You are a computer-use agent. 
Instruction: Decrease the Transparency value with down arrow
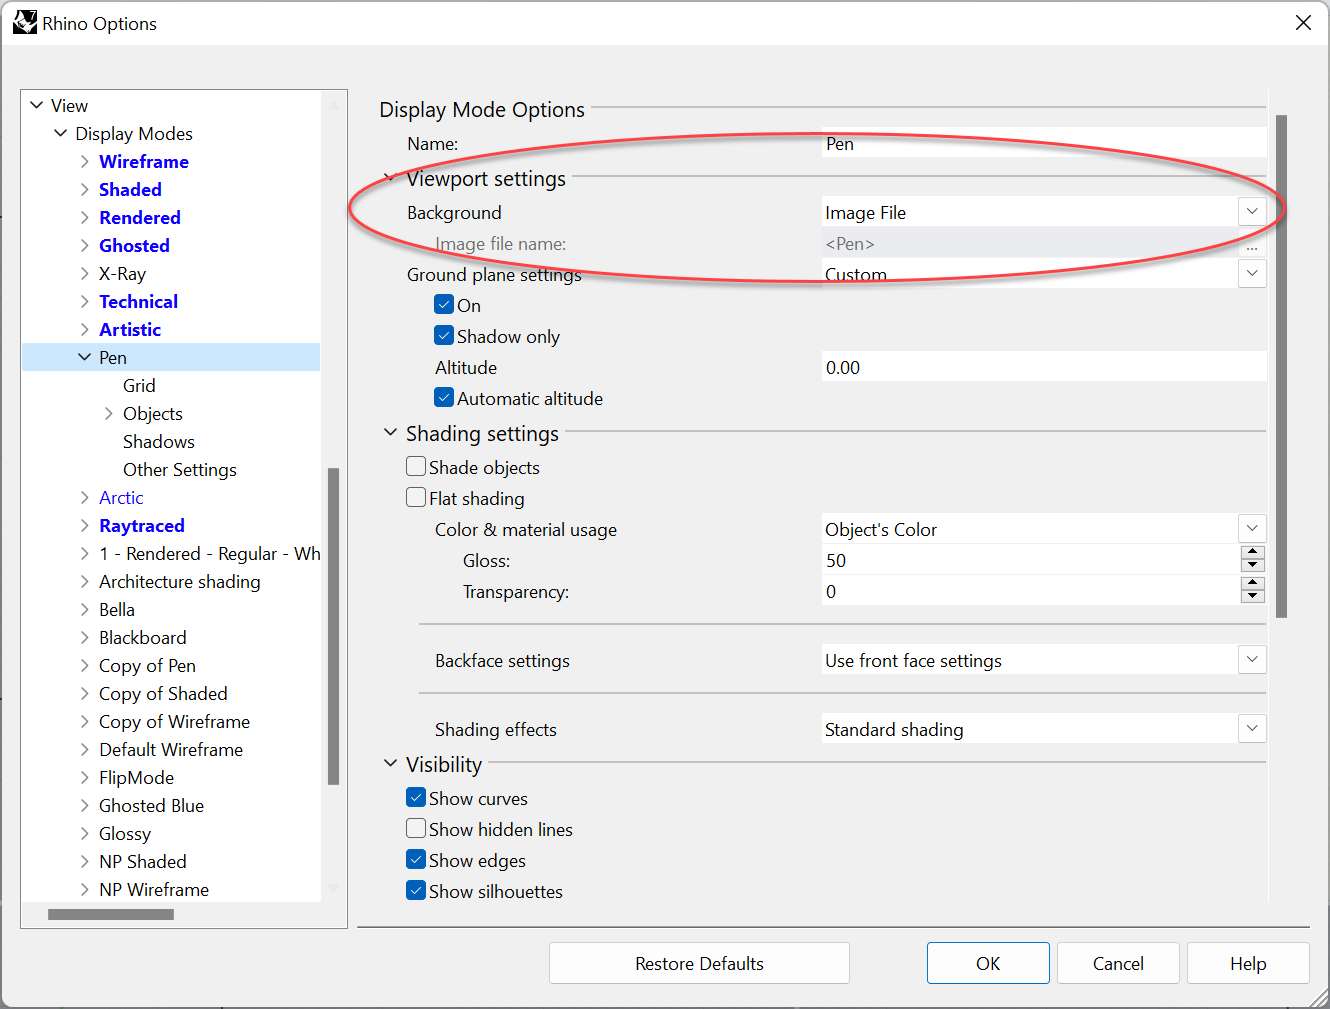(x=1252, y=597)
